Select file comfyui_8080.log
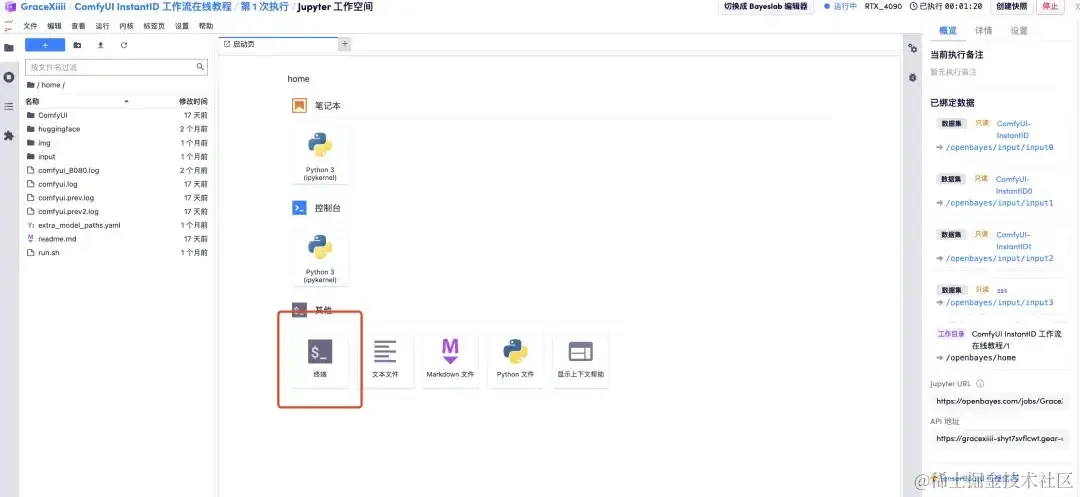This screenshot has height=497, width=1080. tap(117, 170)
